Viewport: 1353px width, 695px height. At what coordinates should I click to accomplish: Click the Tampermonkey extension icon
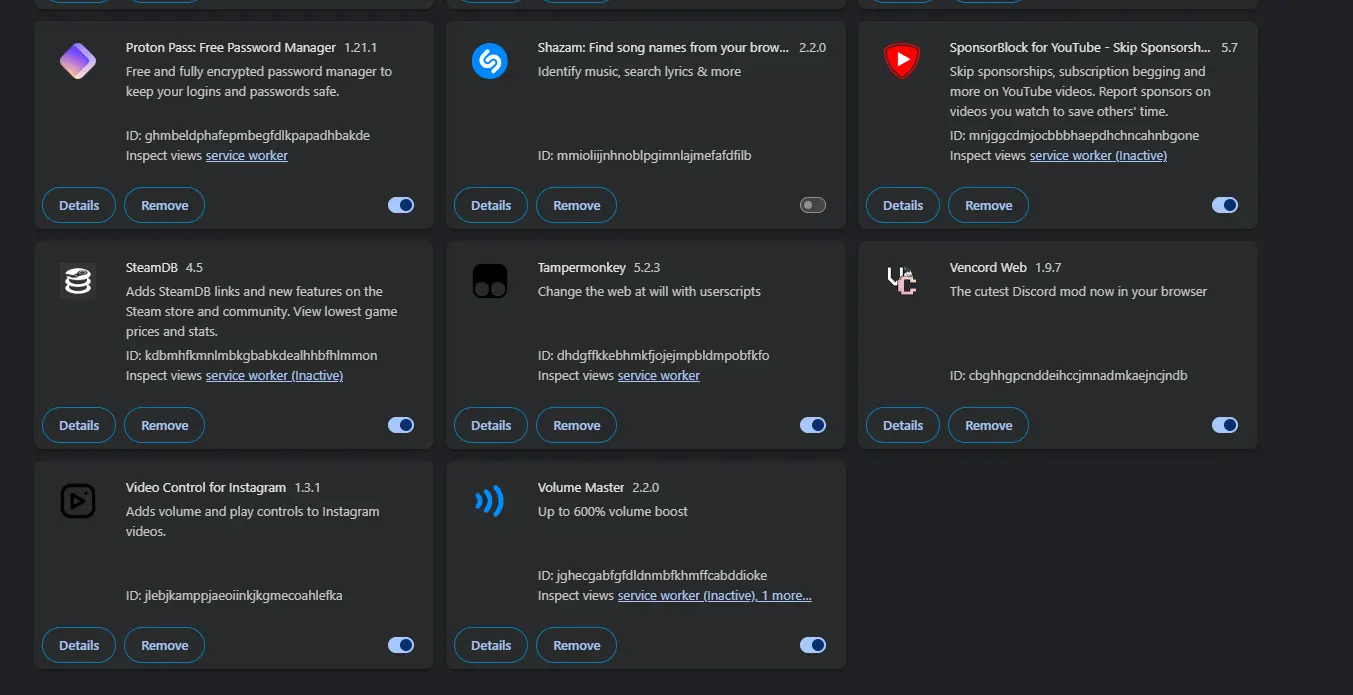[x=490, y=282]
